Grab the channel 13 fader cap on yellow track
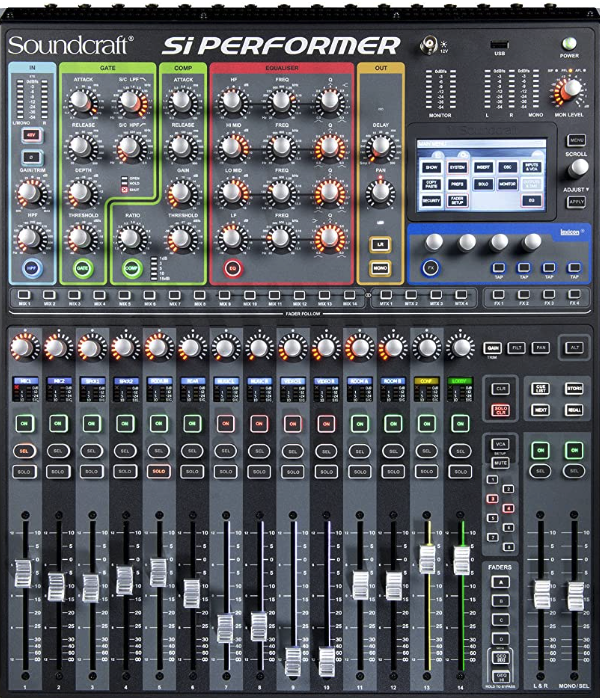Viewport: 600px width, 698px height. tap(427, 559)
